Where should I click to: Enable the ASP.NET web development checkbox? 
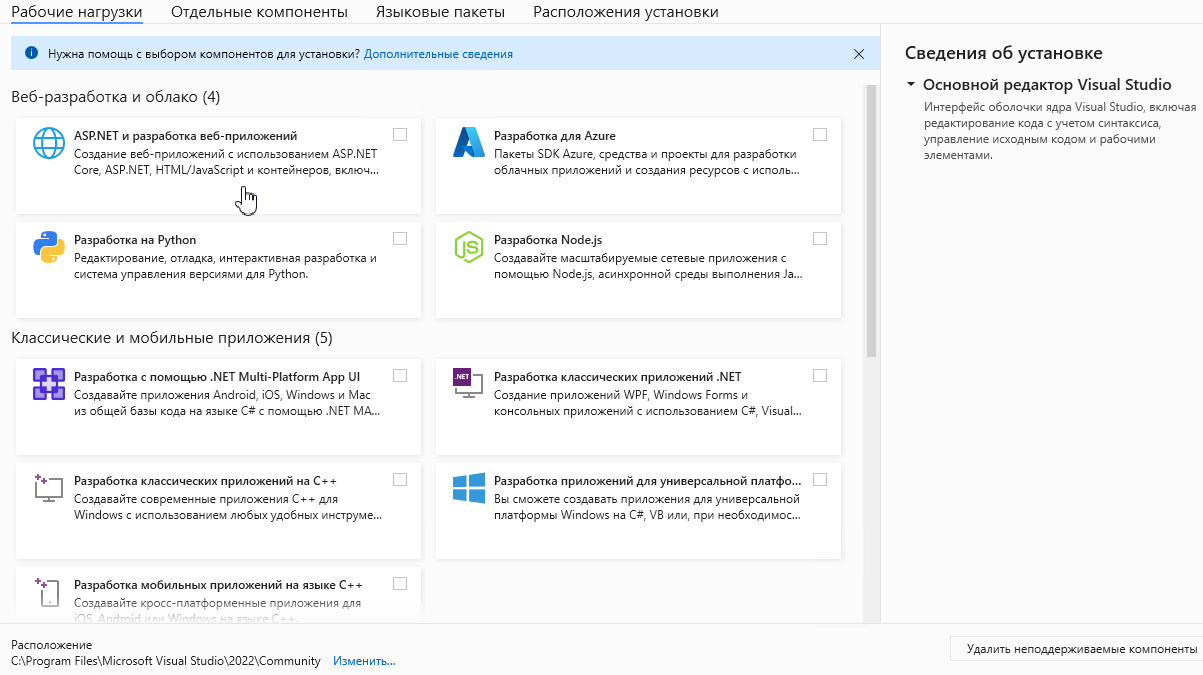click(400, 134)
